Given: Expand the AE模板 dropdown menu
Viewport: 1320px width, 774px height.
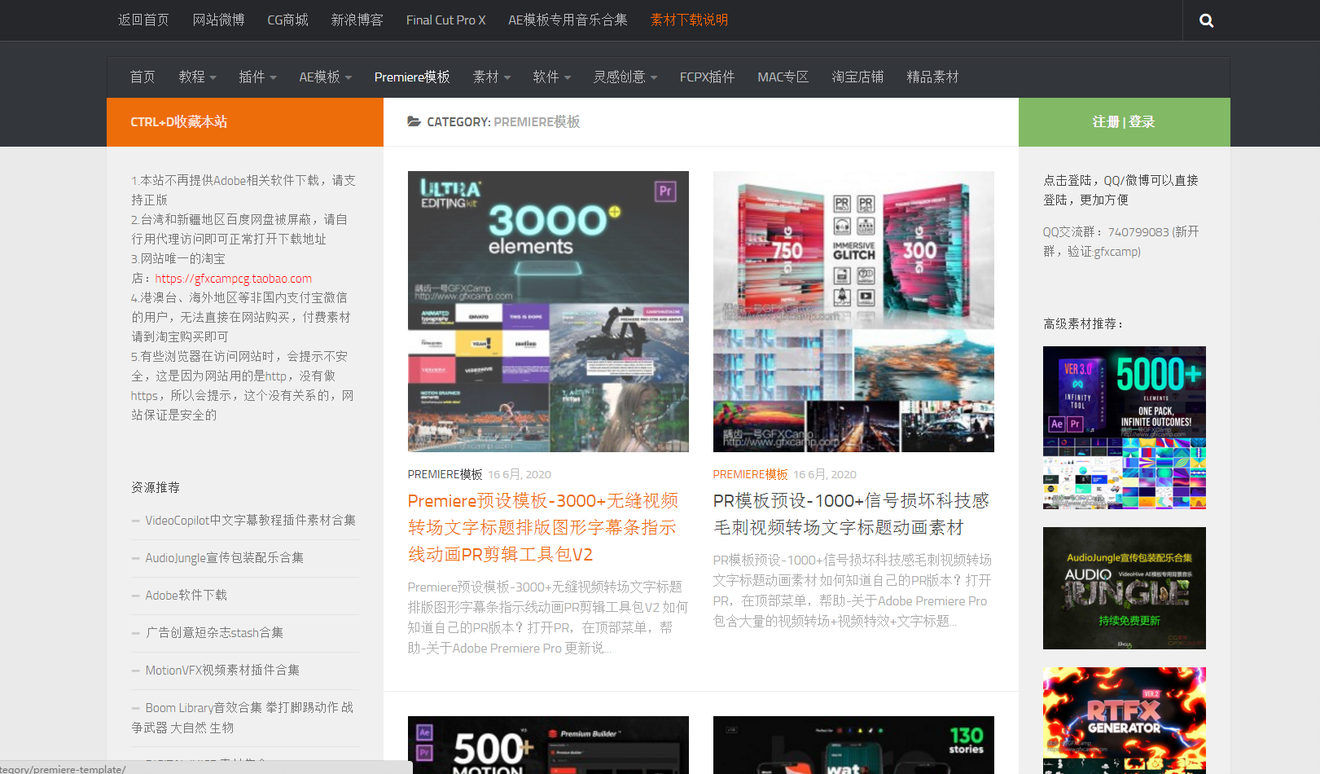Looking at the screenshot, I should click(x=325, y=77).
